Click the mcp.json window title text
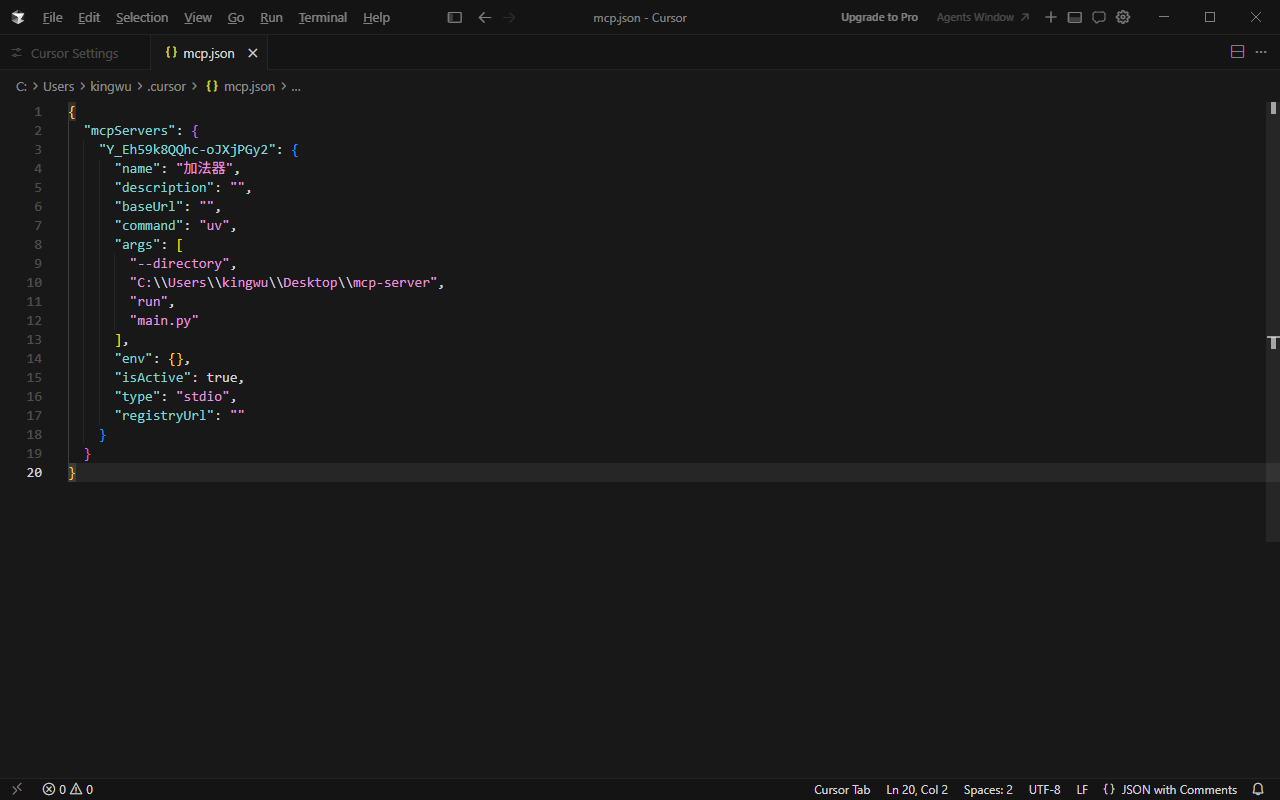 (x=639, y=17)
